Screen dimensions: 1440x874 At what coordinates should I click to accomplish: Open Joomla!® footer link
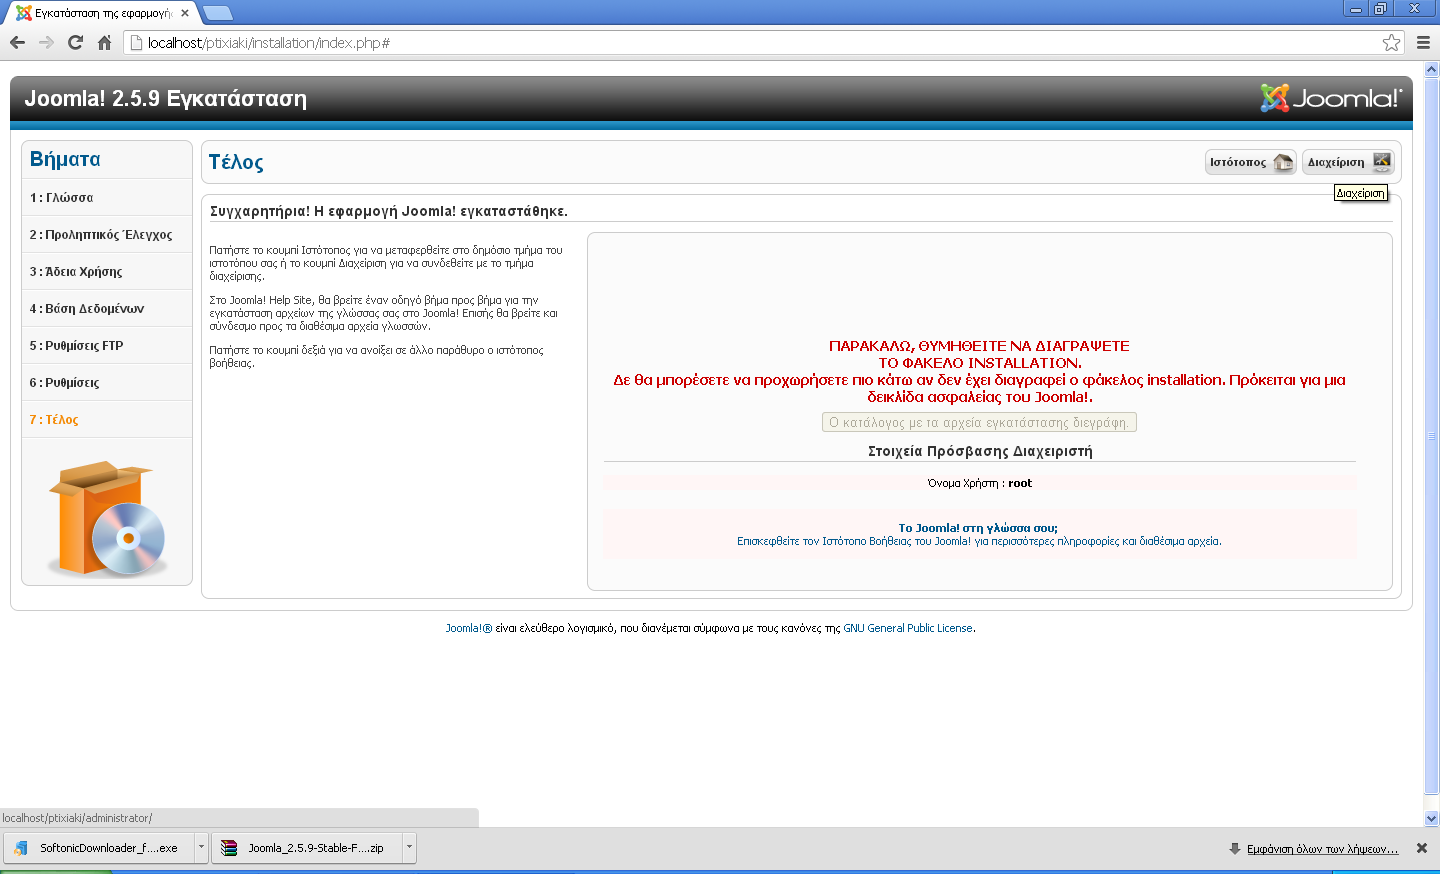point(469,628)
